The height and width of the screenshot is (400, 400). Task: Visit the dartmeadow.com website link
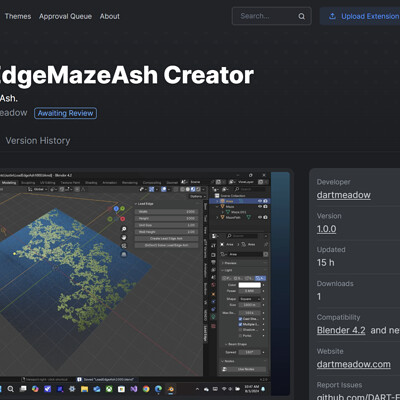[354, 364]
